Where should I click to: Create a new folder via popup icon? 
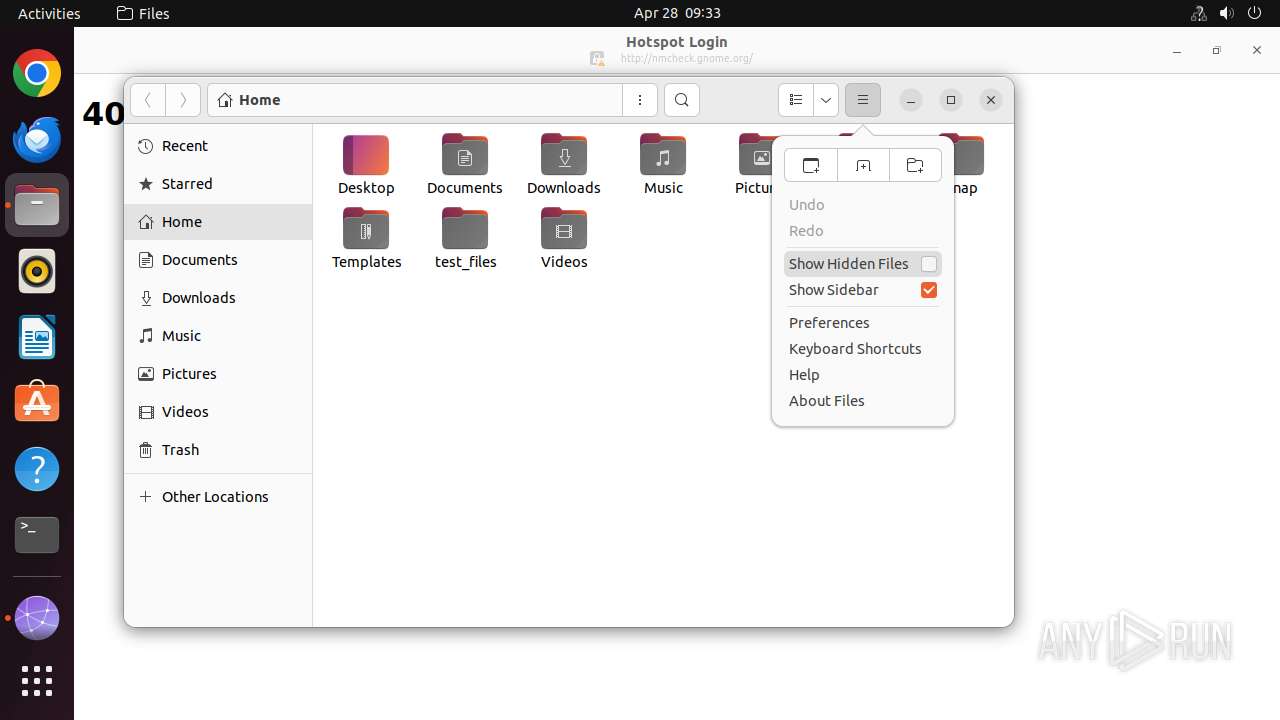(915, 165)
